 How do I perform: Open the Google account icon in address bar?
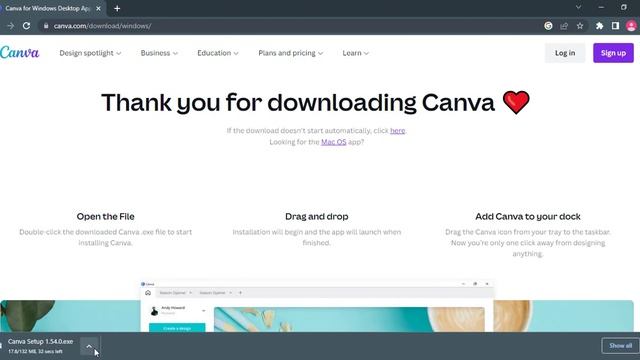(548, 26)
